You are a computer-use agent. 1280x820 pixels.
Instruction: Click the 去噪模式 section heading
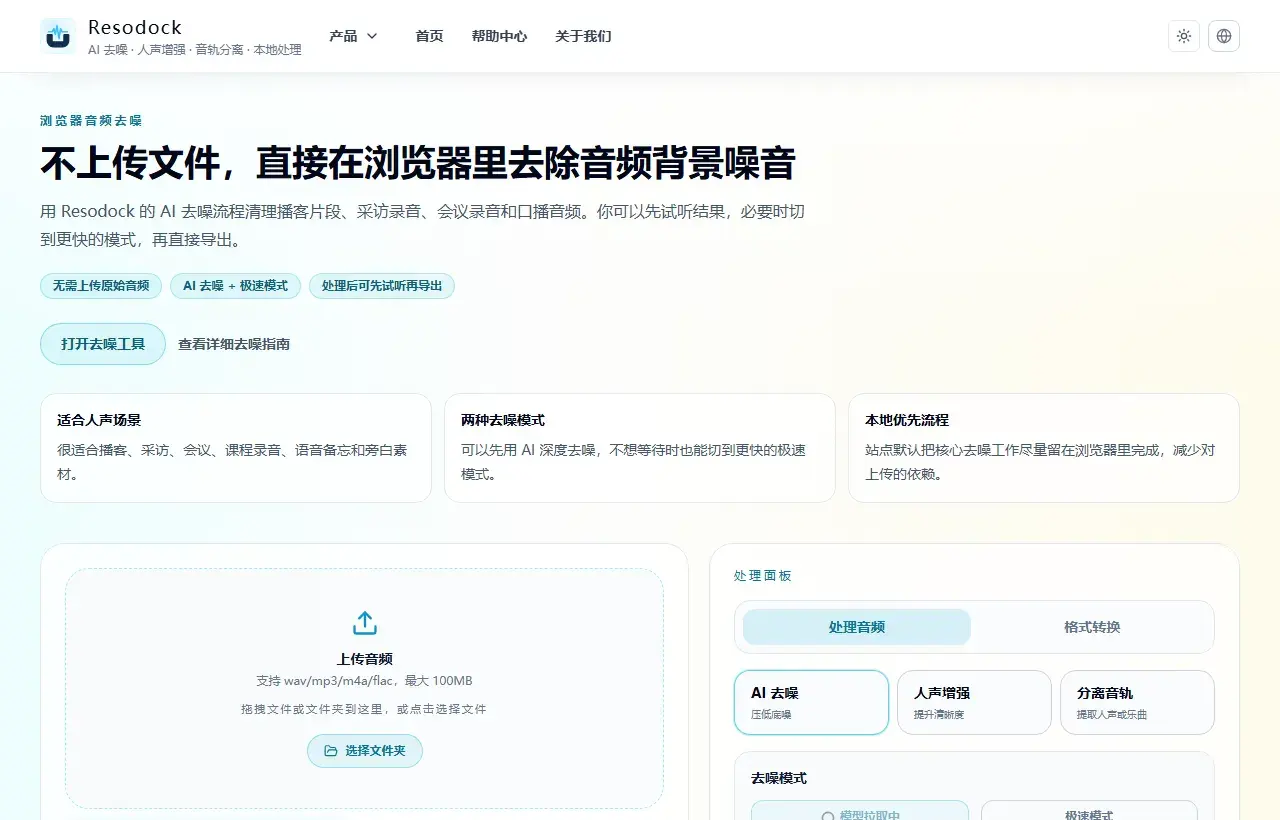click(779, 778)
